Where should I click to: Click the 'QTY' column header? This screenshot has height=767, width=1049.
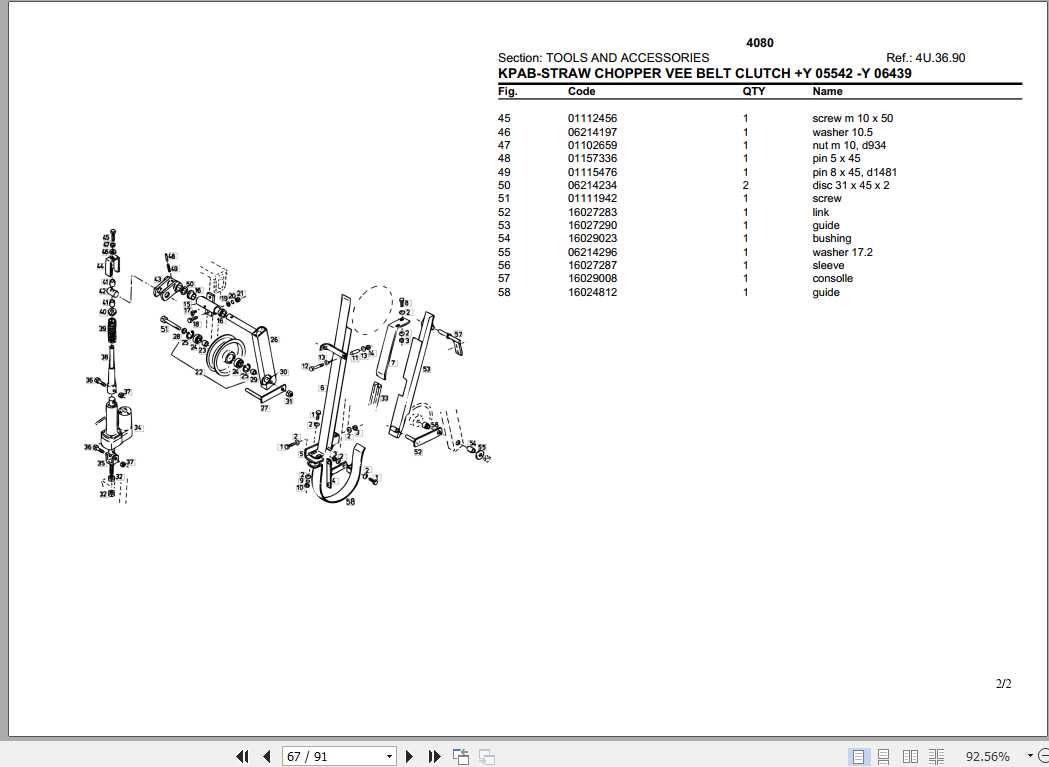[x=753, y=91]
